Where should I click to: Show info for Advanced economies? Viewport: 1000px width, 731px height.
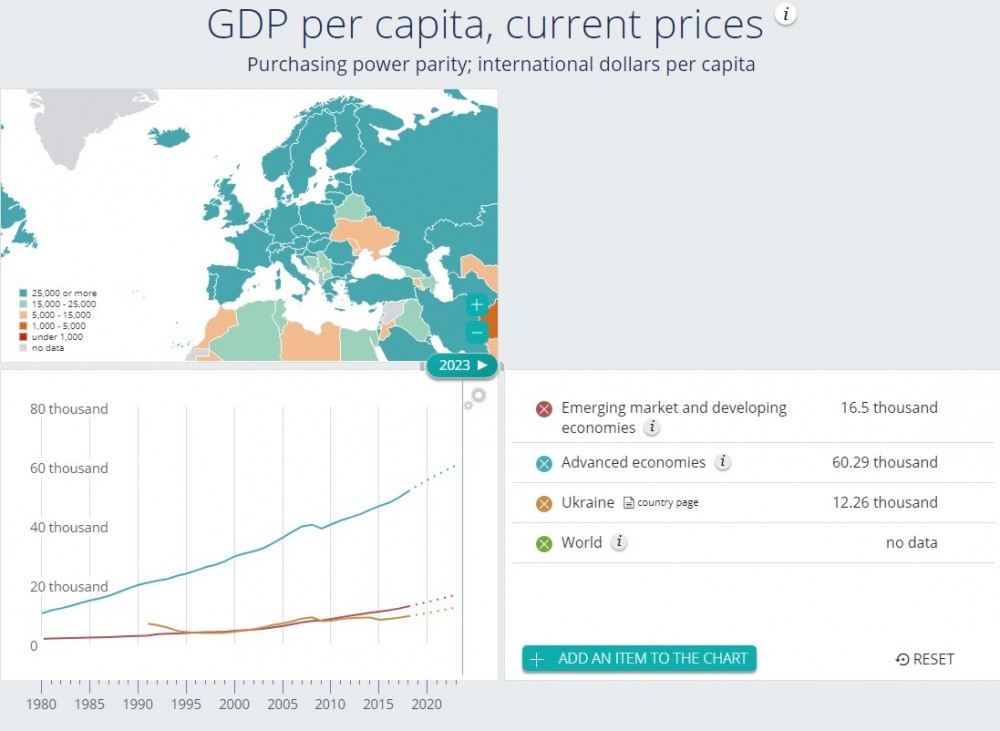(722, 462)
